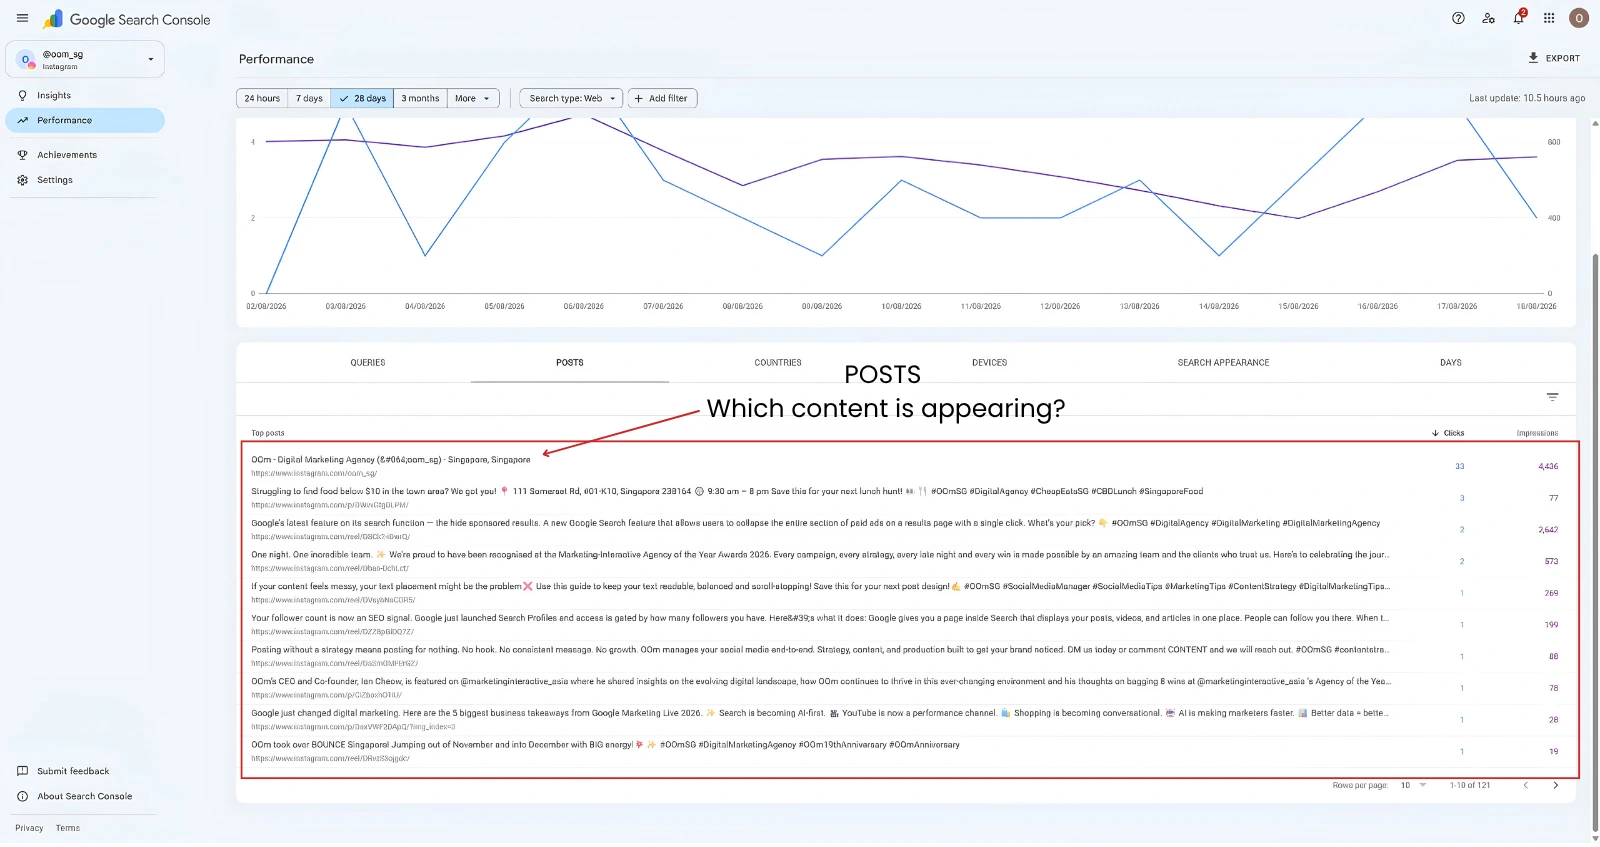Click the 33 clicks value
Image resolution: width=1600 pixels, height=847 pixels.
(1460, 467)
